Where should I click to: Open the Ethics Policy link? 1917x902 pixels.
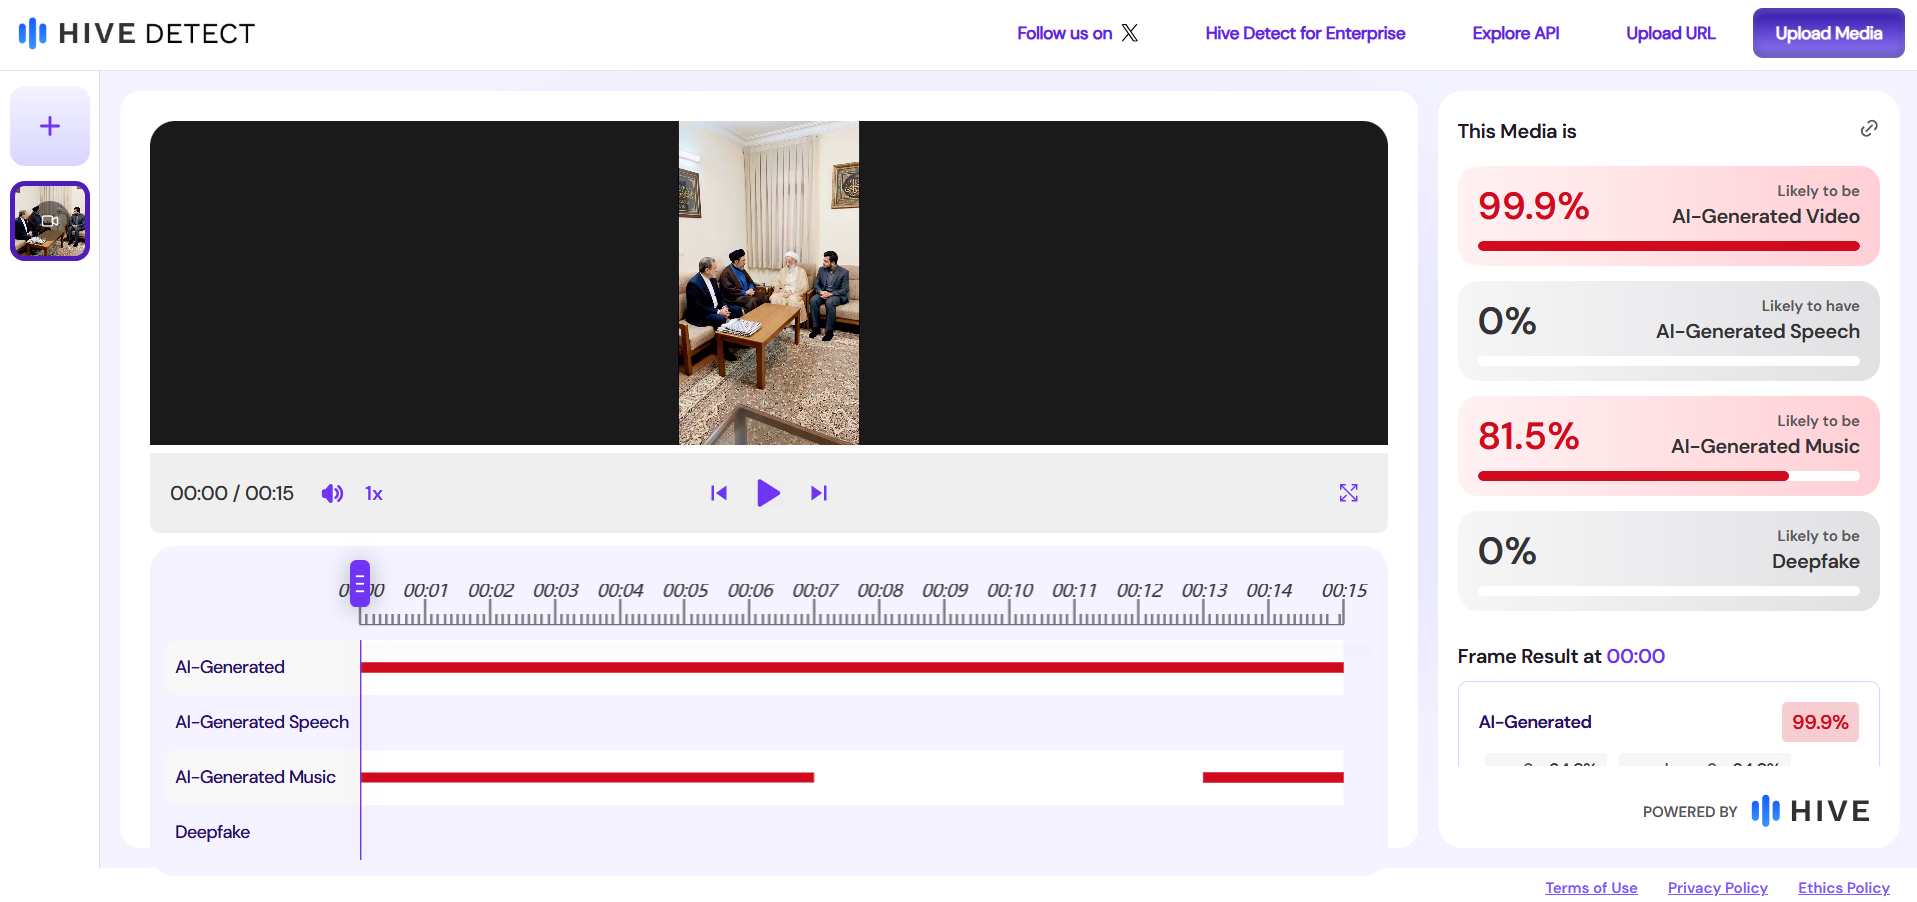tap(1844, 888)
